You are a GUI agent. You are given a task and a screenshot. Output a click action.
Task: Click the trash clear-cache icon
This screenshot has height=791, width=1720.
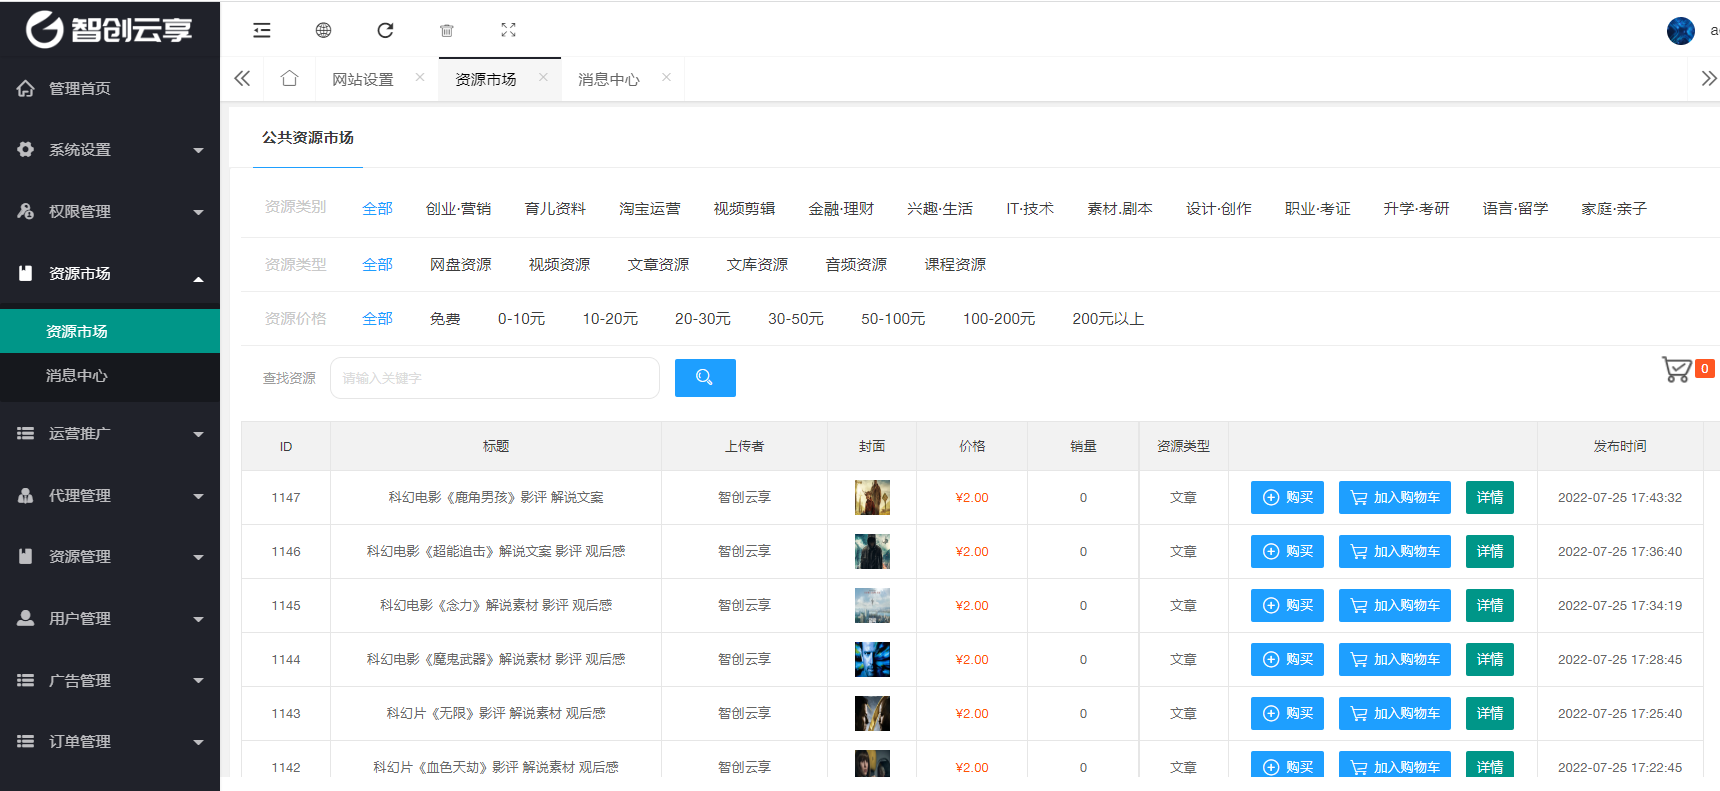pyautogui.click(x=447, y=30)
